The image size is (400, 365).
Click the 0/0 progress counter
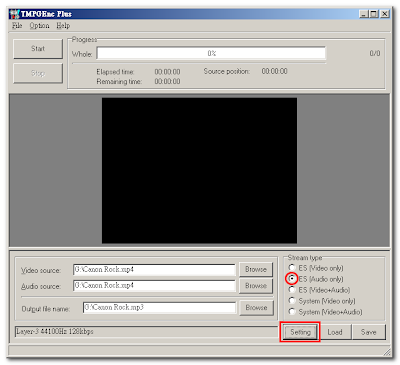[x=375, y=53]
